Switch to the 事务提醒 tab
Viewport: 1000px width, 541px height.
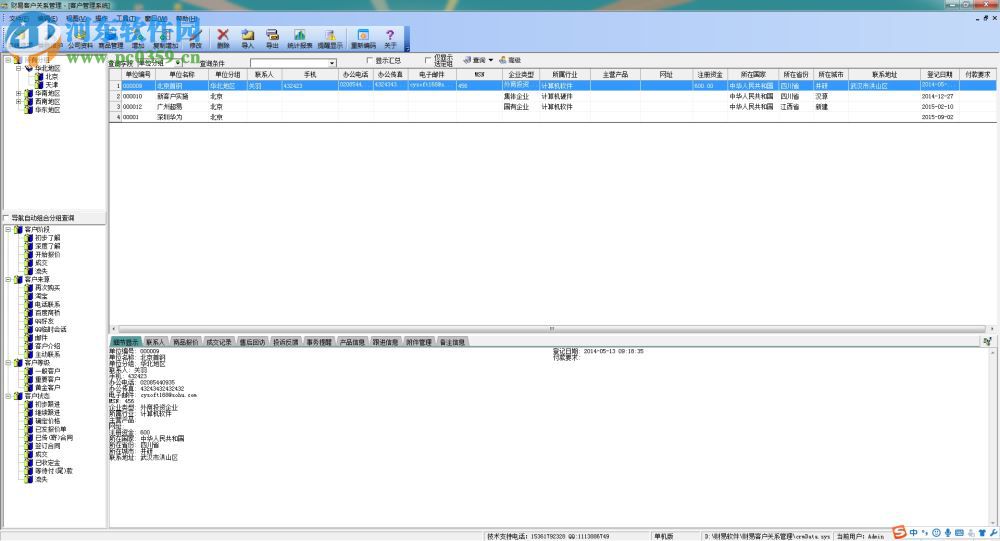click(319, 343)
